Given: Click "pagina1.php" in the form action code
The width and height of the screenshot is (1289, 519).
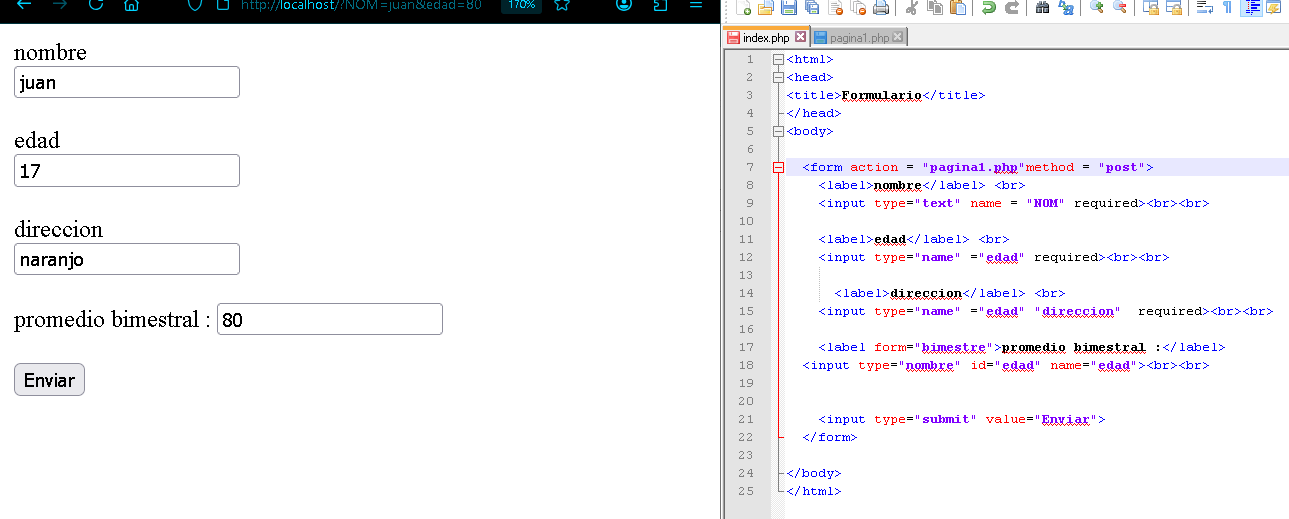Looking at the screenshot, I should coord(974,167).
